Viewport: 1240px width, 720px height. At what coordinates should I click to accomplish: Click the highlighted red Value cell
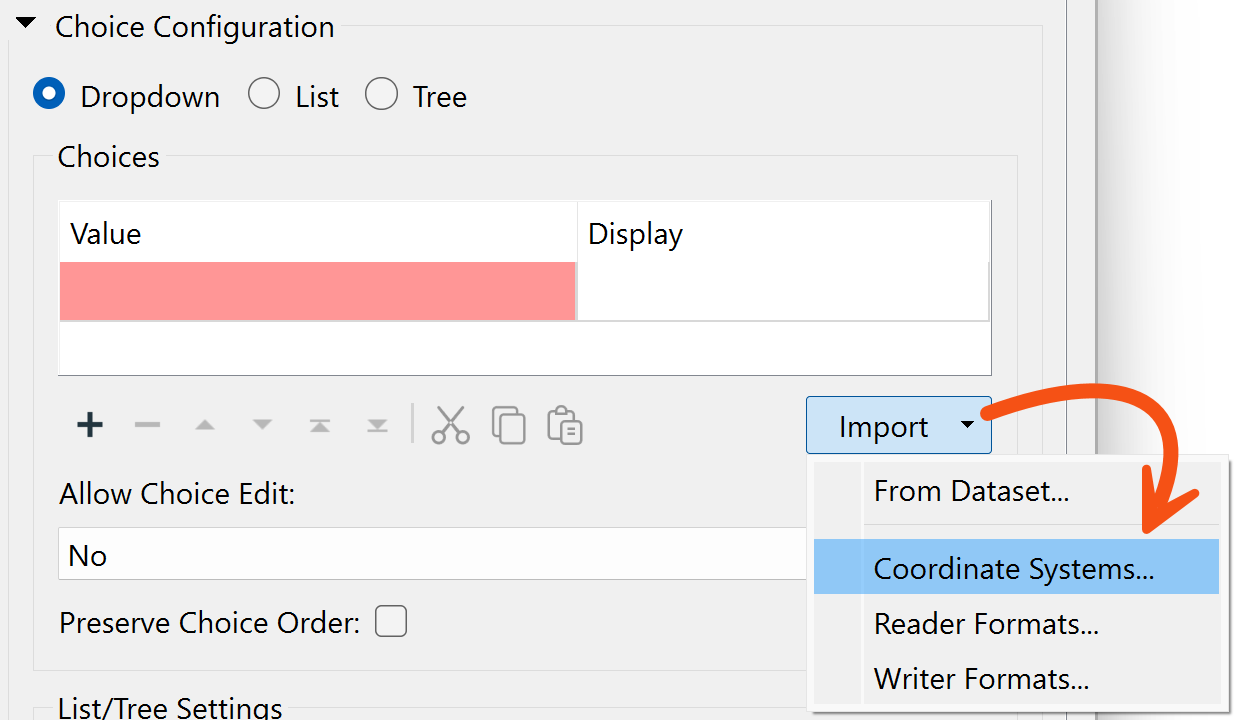pyautogui.click(x=317, y=290)
